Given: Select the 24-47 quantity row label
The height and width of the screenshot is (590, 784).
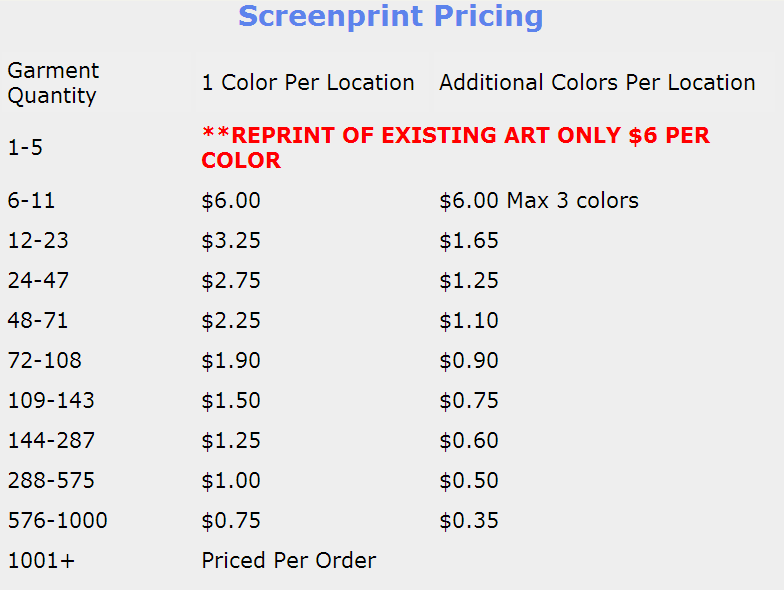Looking at the screenshot, I should 38,281.
